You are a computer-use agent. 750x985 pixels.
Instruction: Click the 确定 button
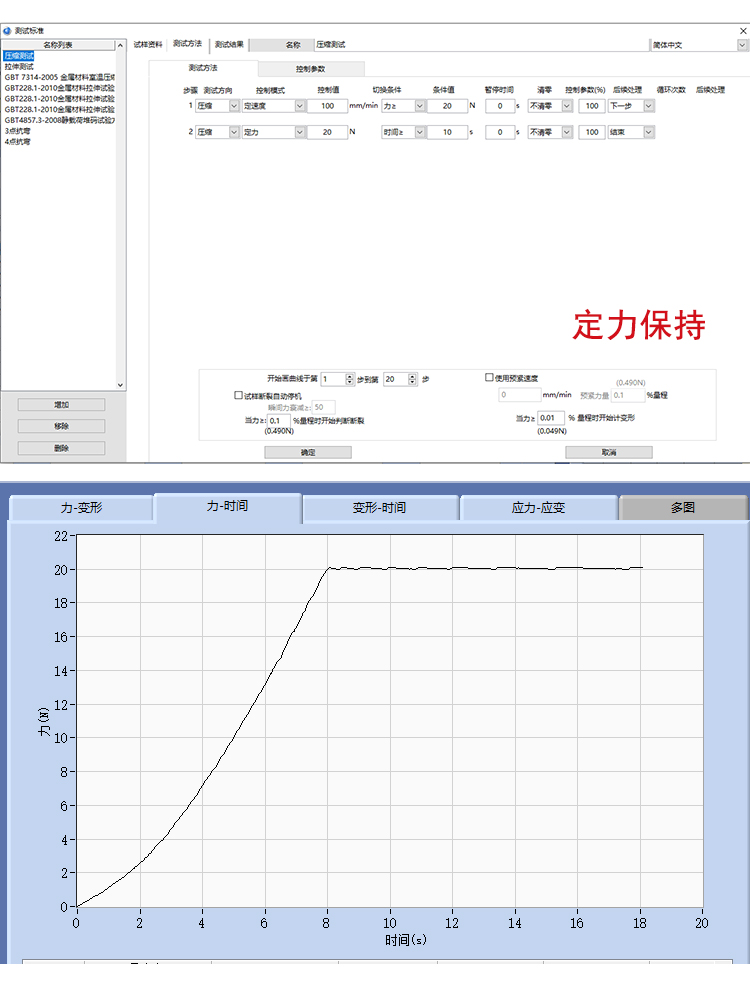308,453
